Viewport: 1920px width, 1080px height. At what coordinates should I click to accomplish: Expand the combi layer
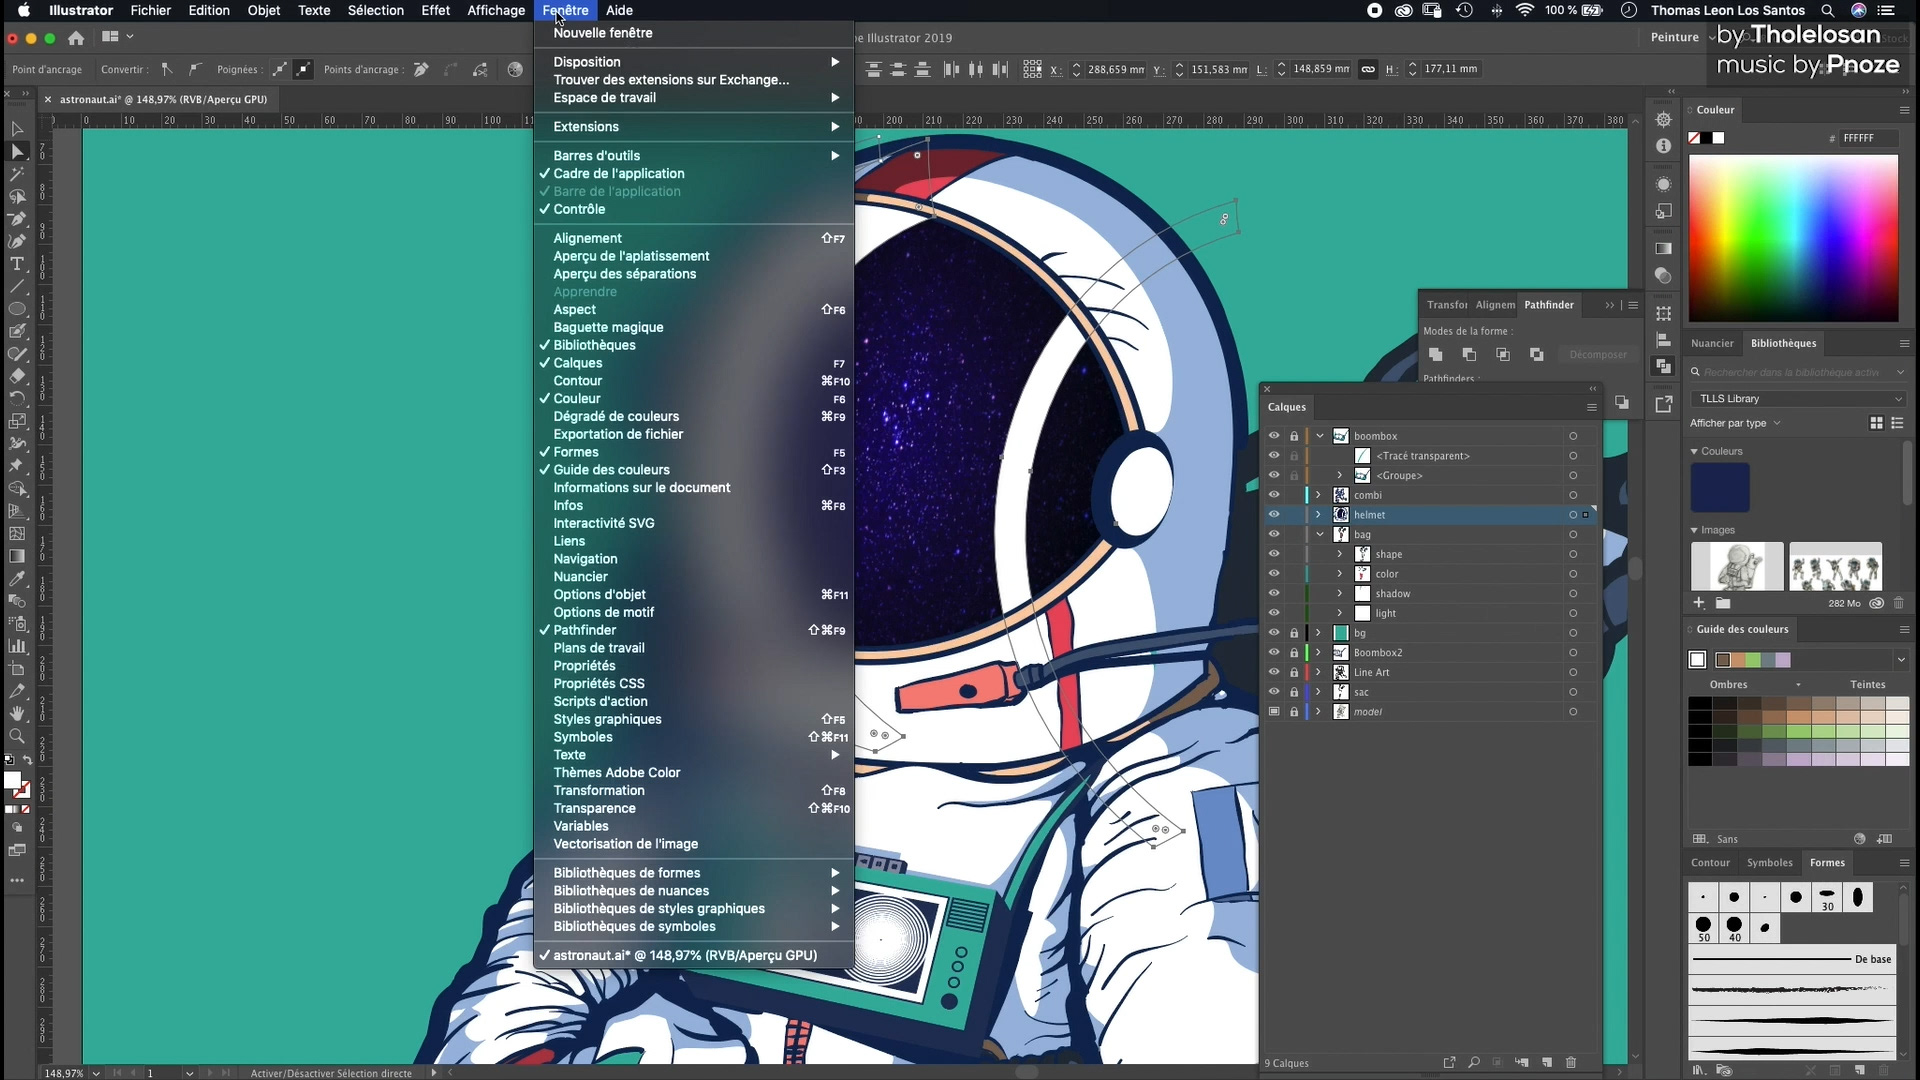[x=1318, y=495]
